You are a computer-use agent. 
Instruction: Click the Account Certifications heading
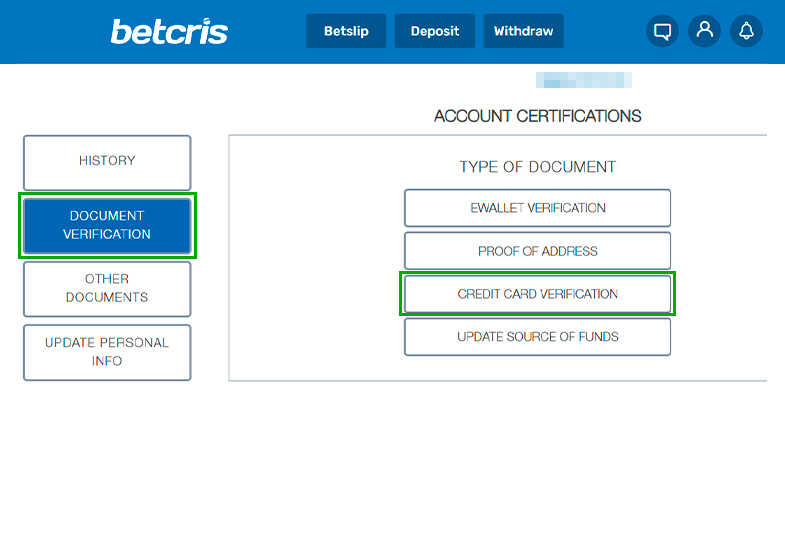pos(537,116)
